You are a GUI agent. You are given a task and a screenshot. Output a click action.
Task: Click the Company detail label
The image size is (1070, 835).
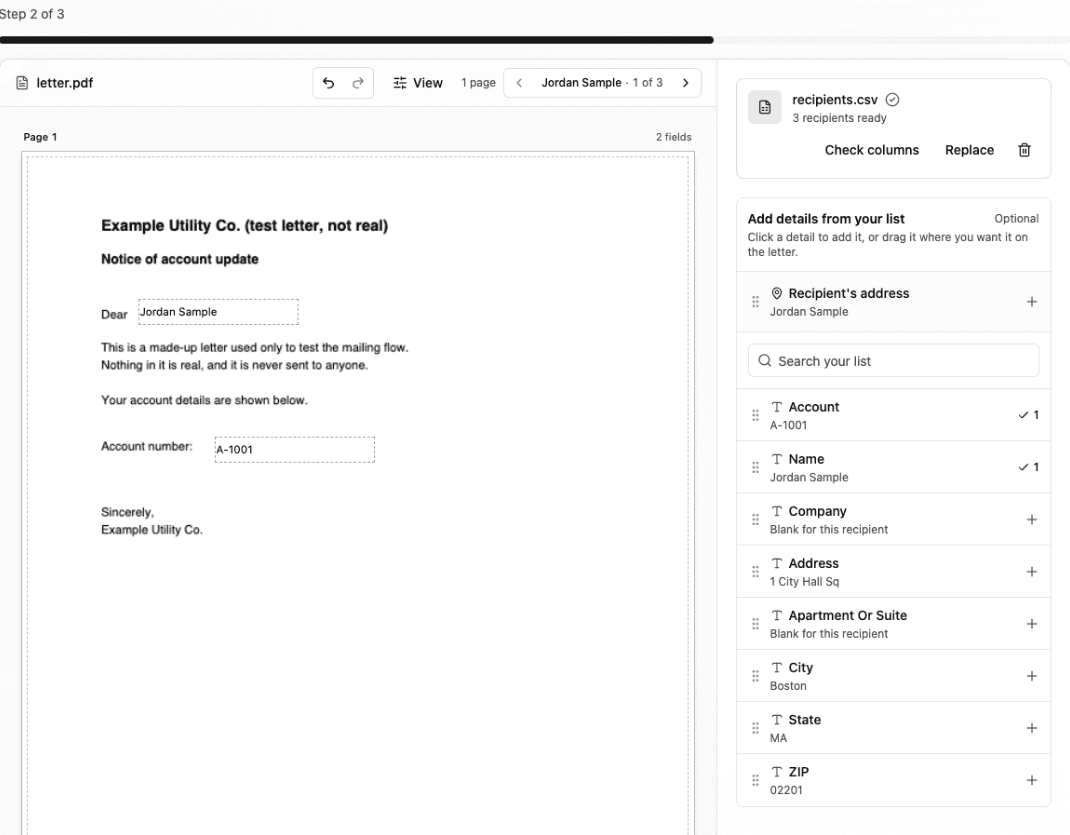tap(818, 512)
